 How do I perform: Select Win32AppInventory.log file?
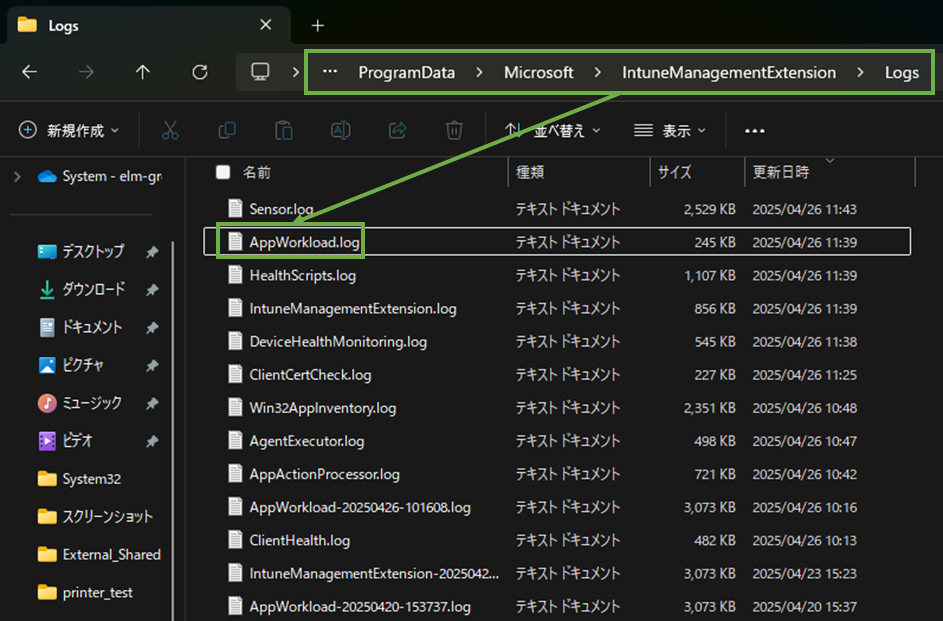[x=557, y=407]
